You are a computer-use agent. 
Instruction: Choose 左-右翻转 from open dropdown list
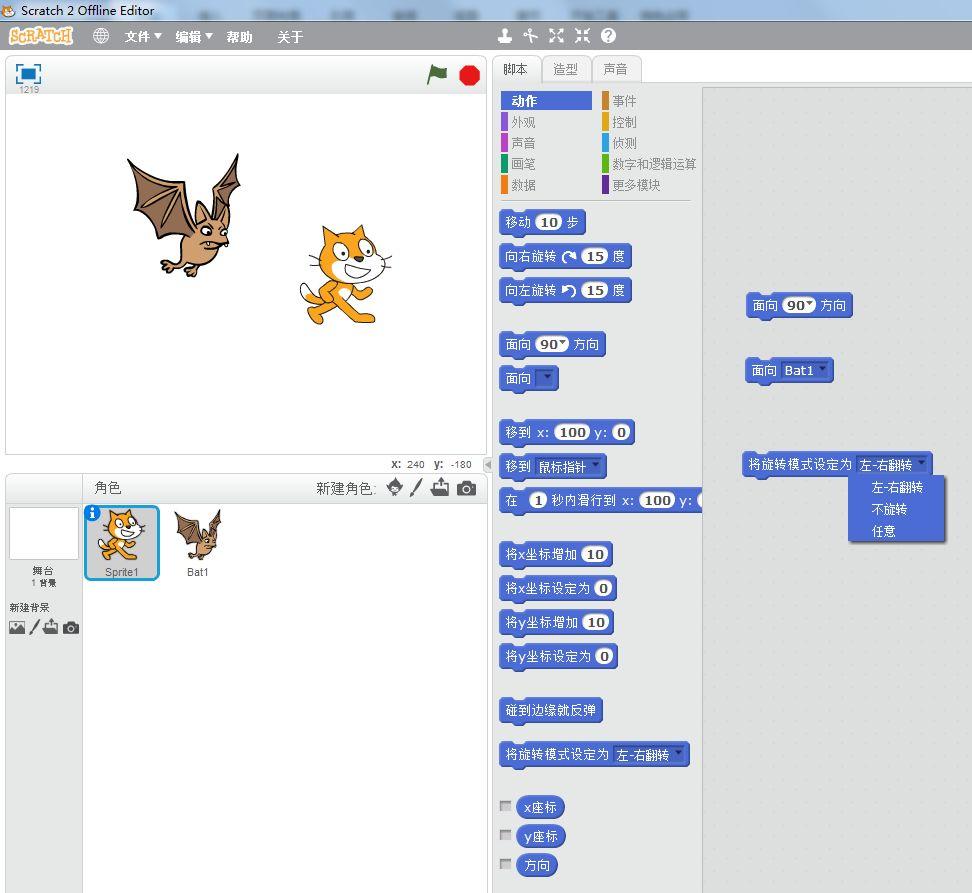[896, 488]
